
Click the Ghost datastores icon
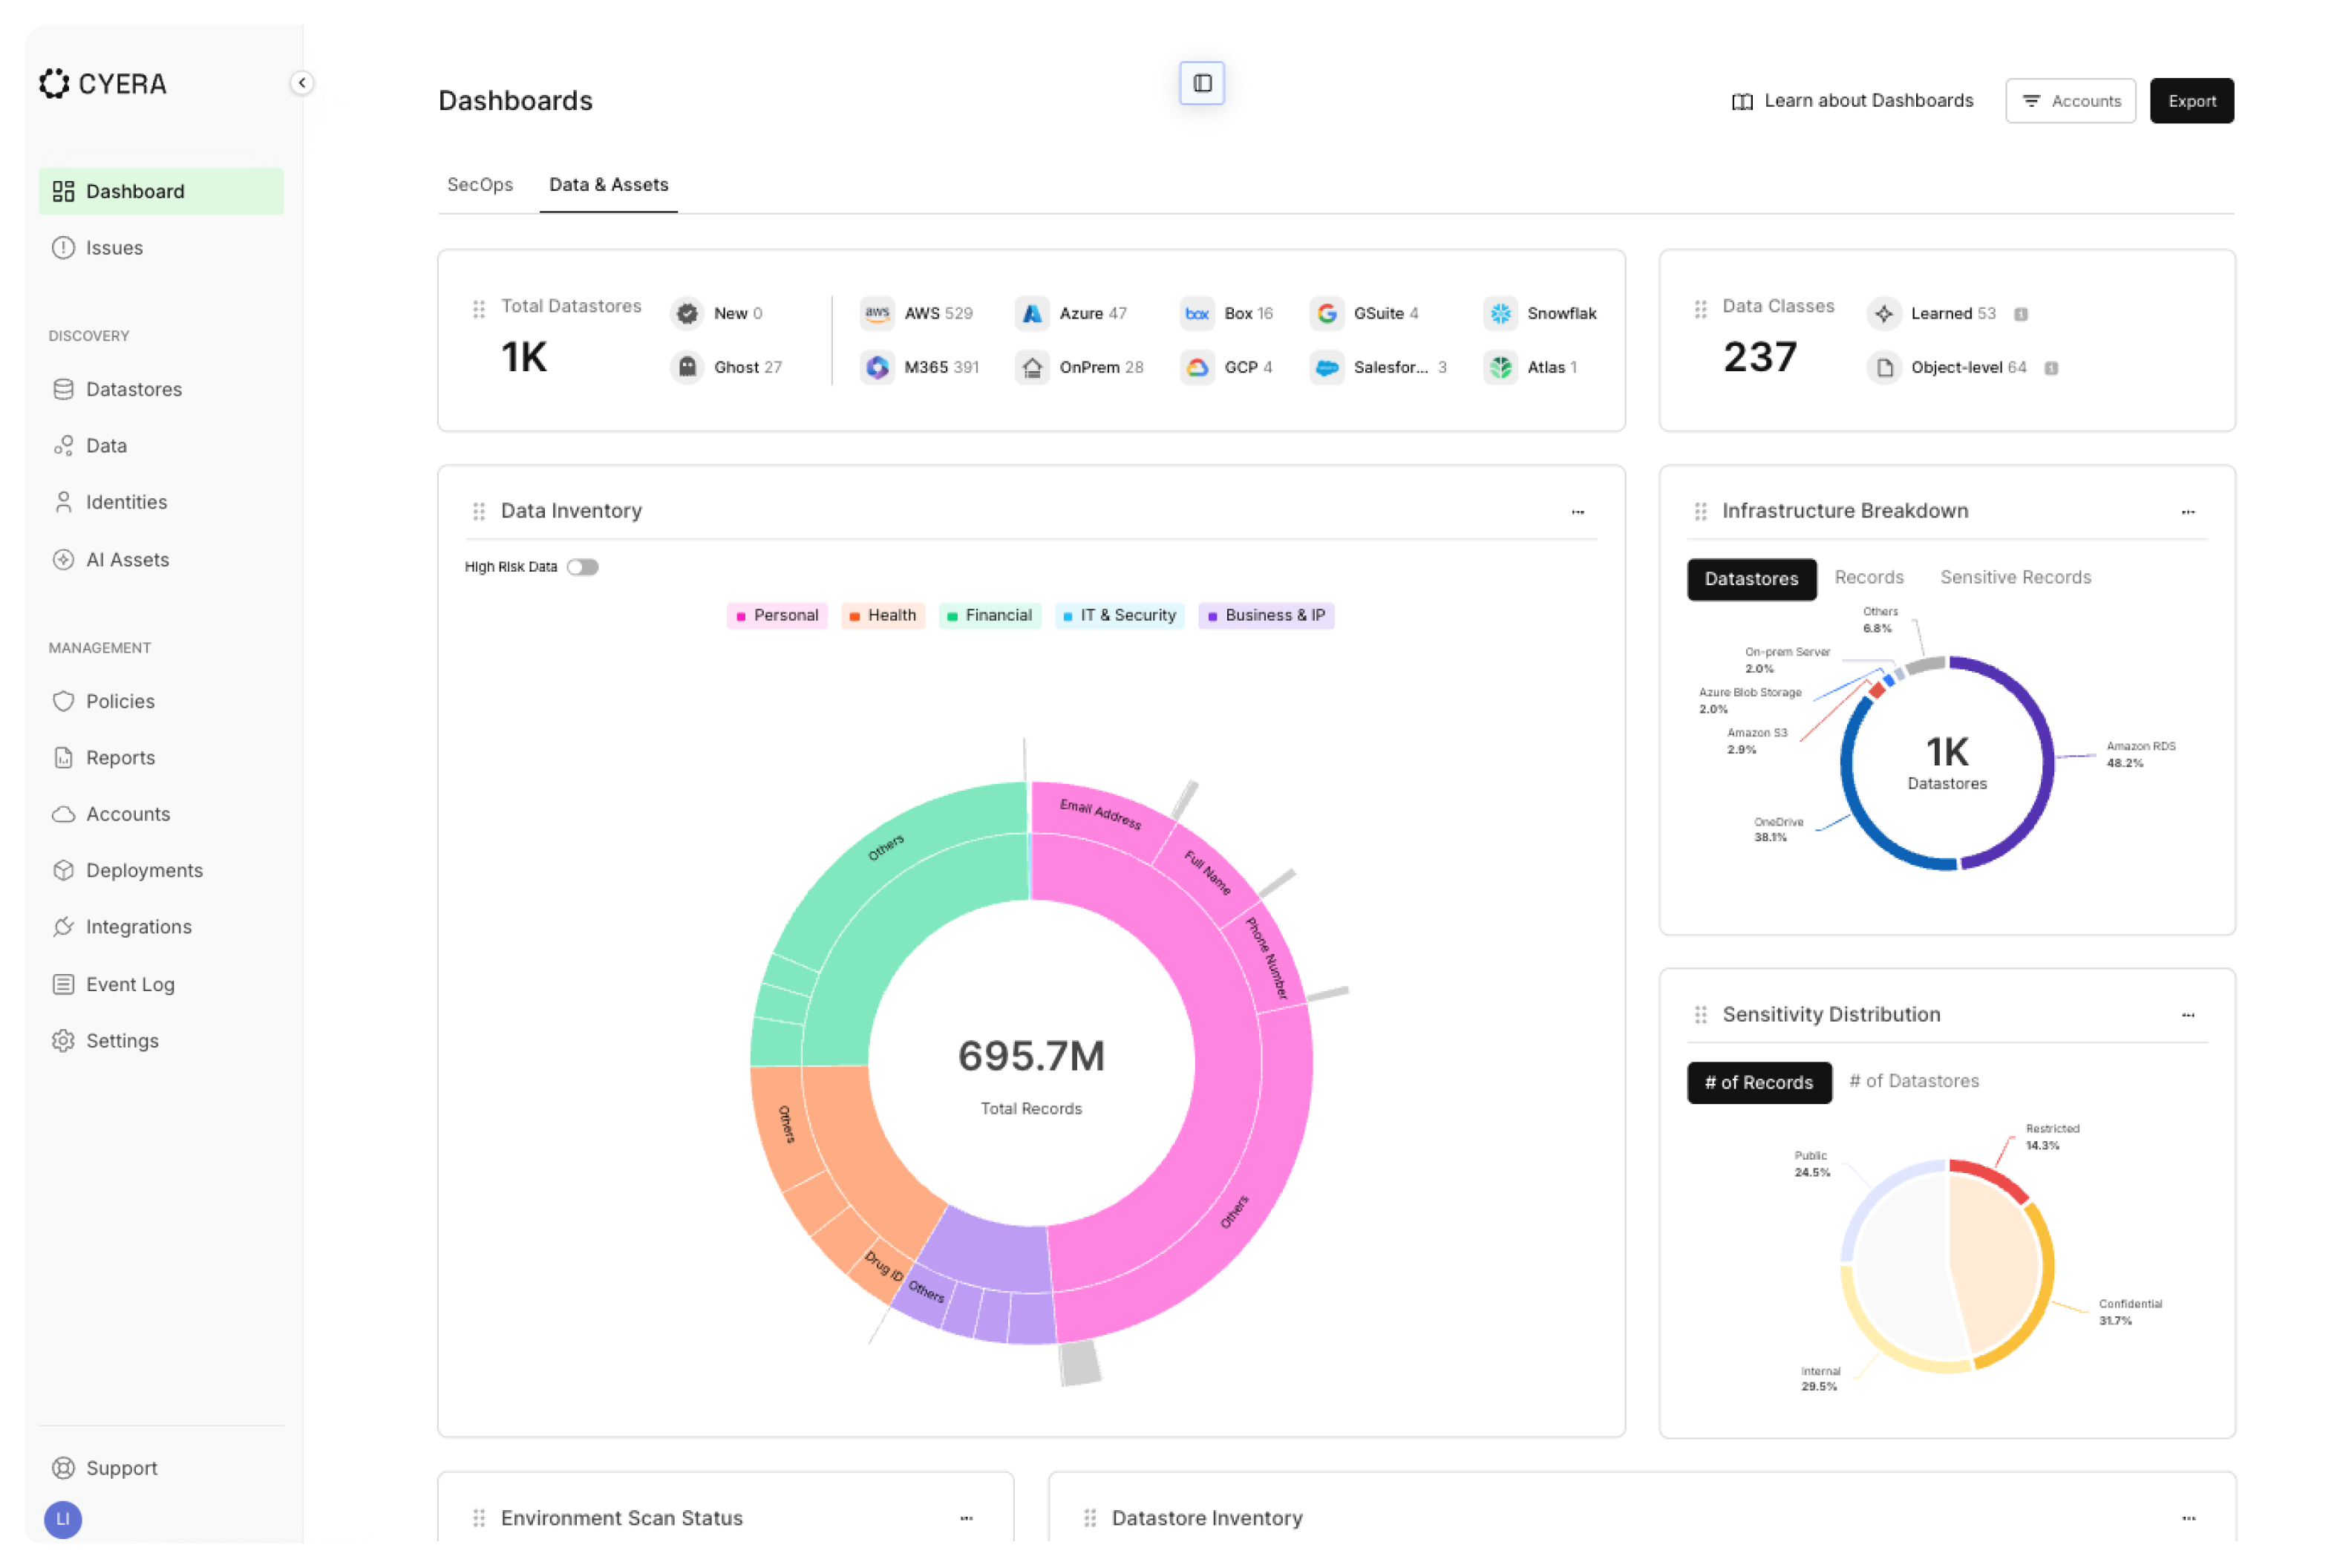[x=687, y=367]
